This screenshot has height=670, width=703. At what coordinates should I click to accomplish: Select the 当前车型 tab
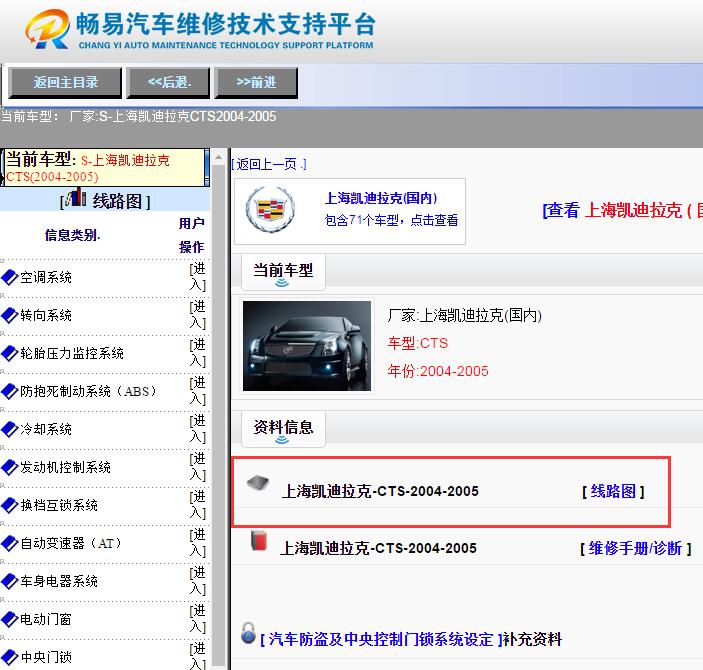pyautogui.click(x=283, y=272)
